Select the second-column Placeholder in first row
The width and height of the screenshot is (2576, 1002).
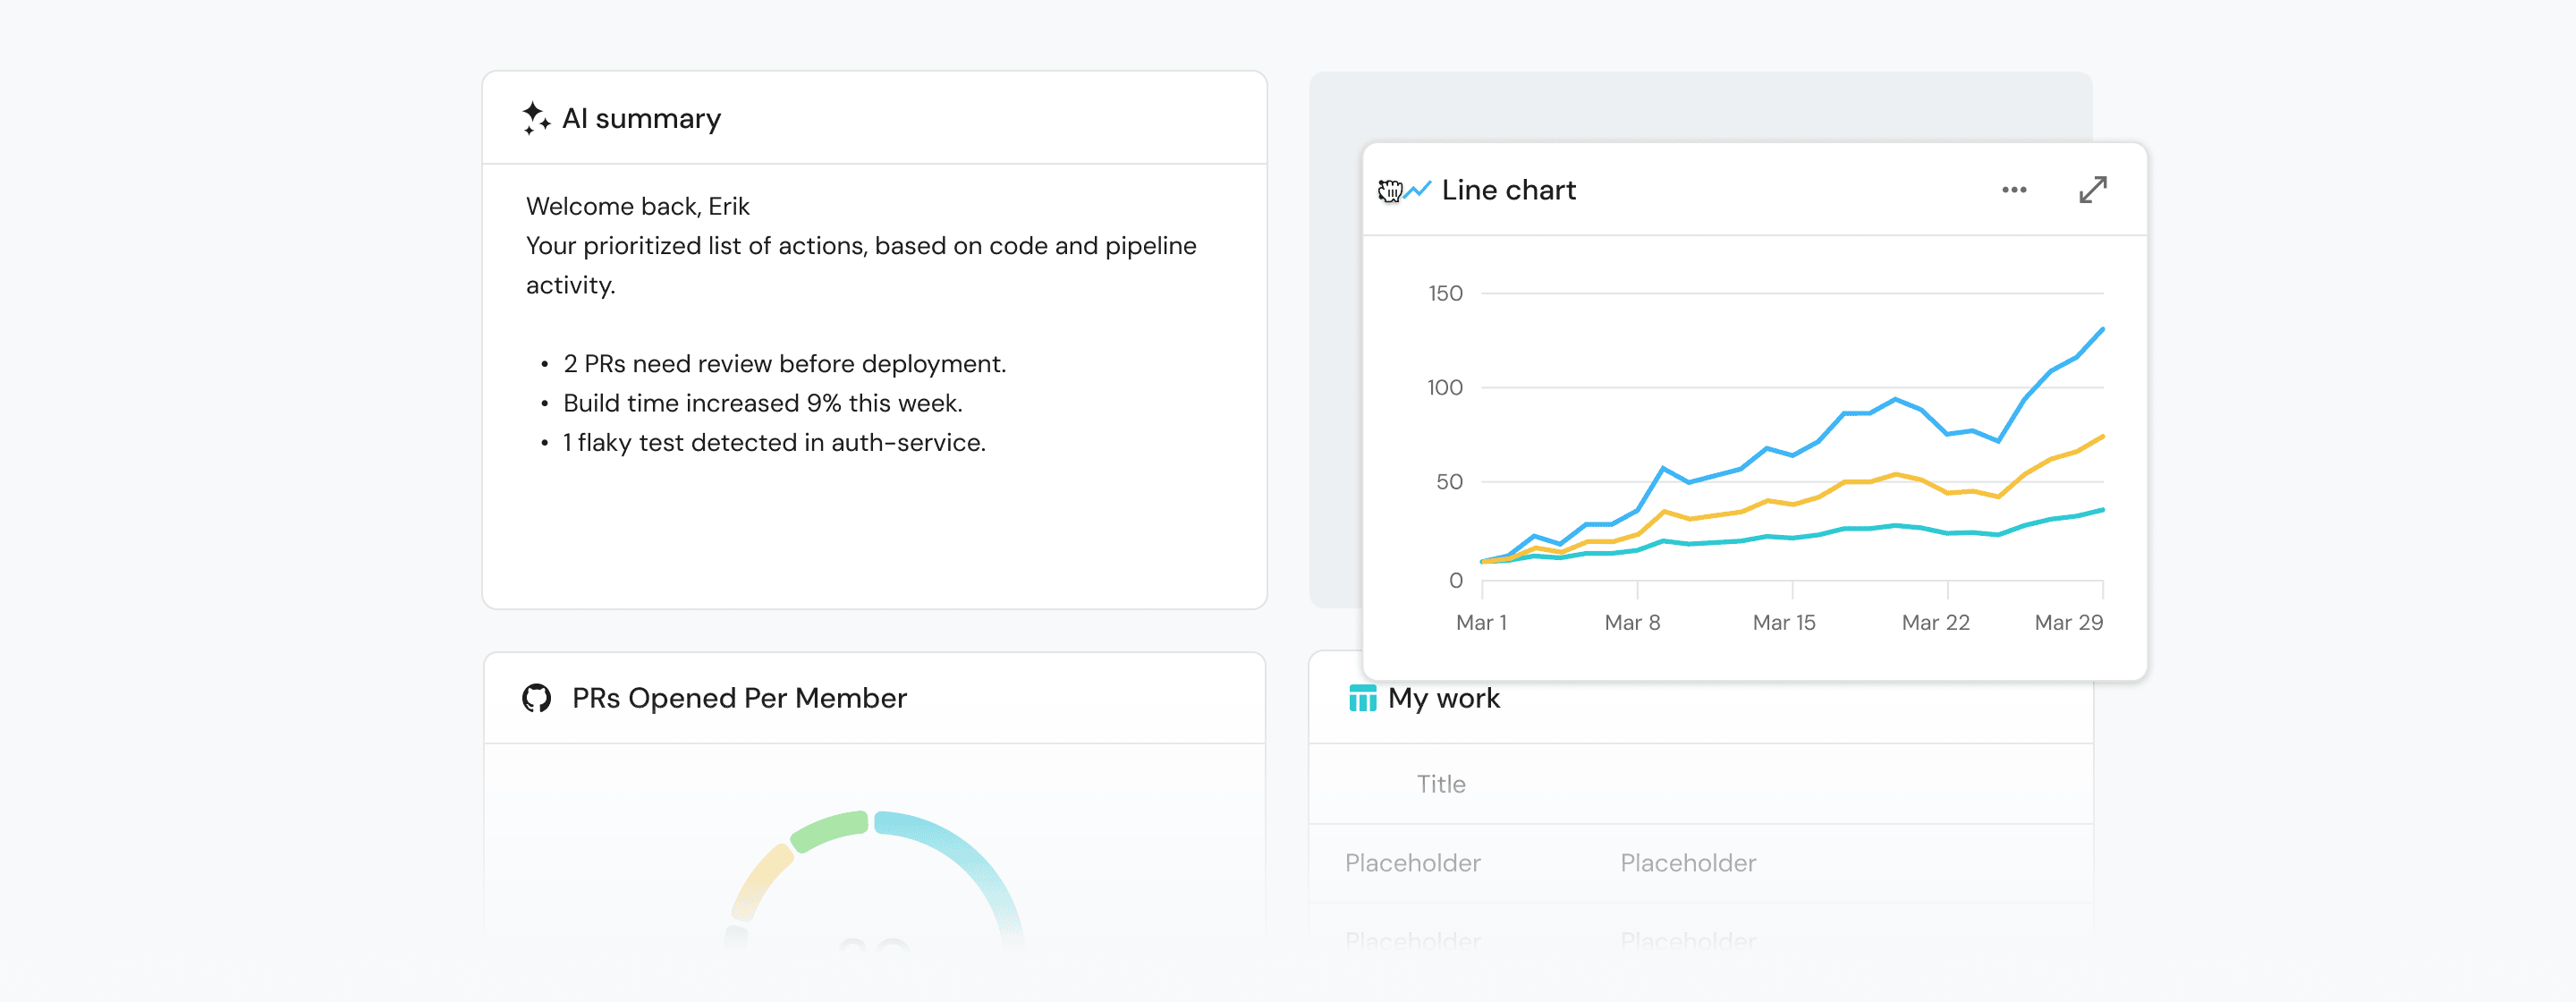[1688, 863]
